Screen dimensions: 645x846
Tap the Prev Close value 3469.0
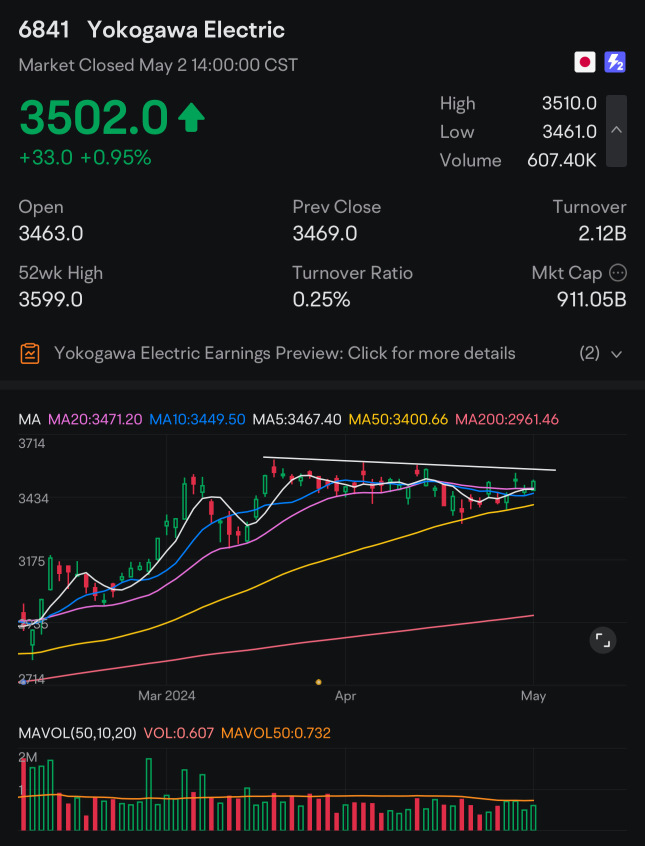click(325, 234)
